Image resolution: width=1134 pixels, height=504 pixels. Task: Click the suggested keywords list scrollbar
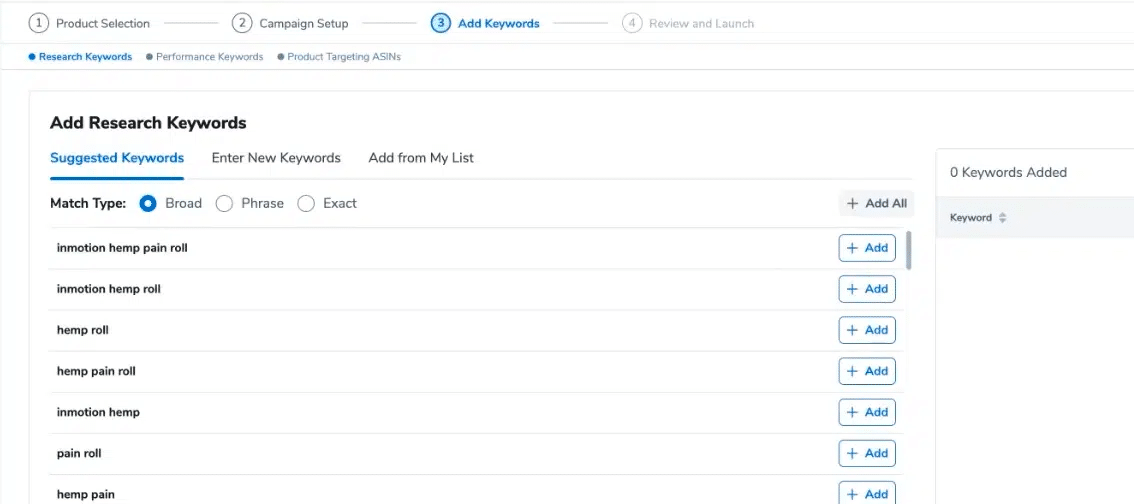(908, 251)
